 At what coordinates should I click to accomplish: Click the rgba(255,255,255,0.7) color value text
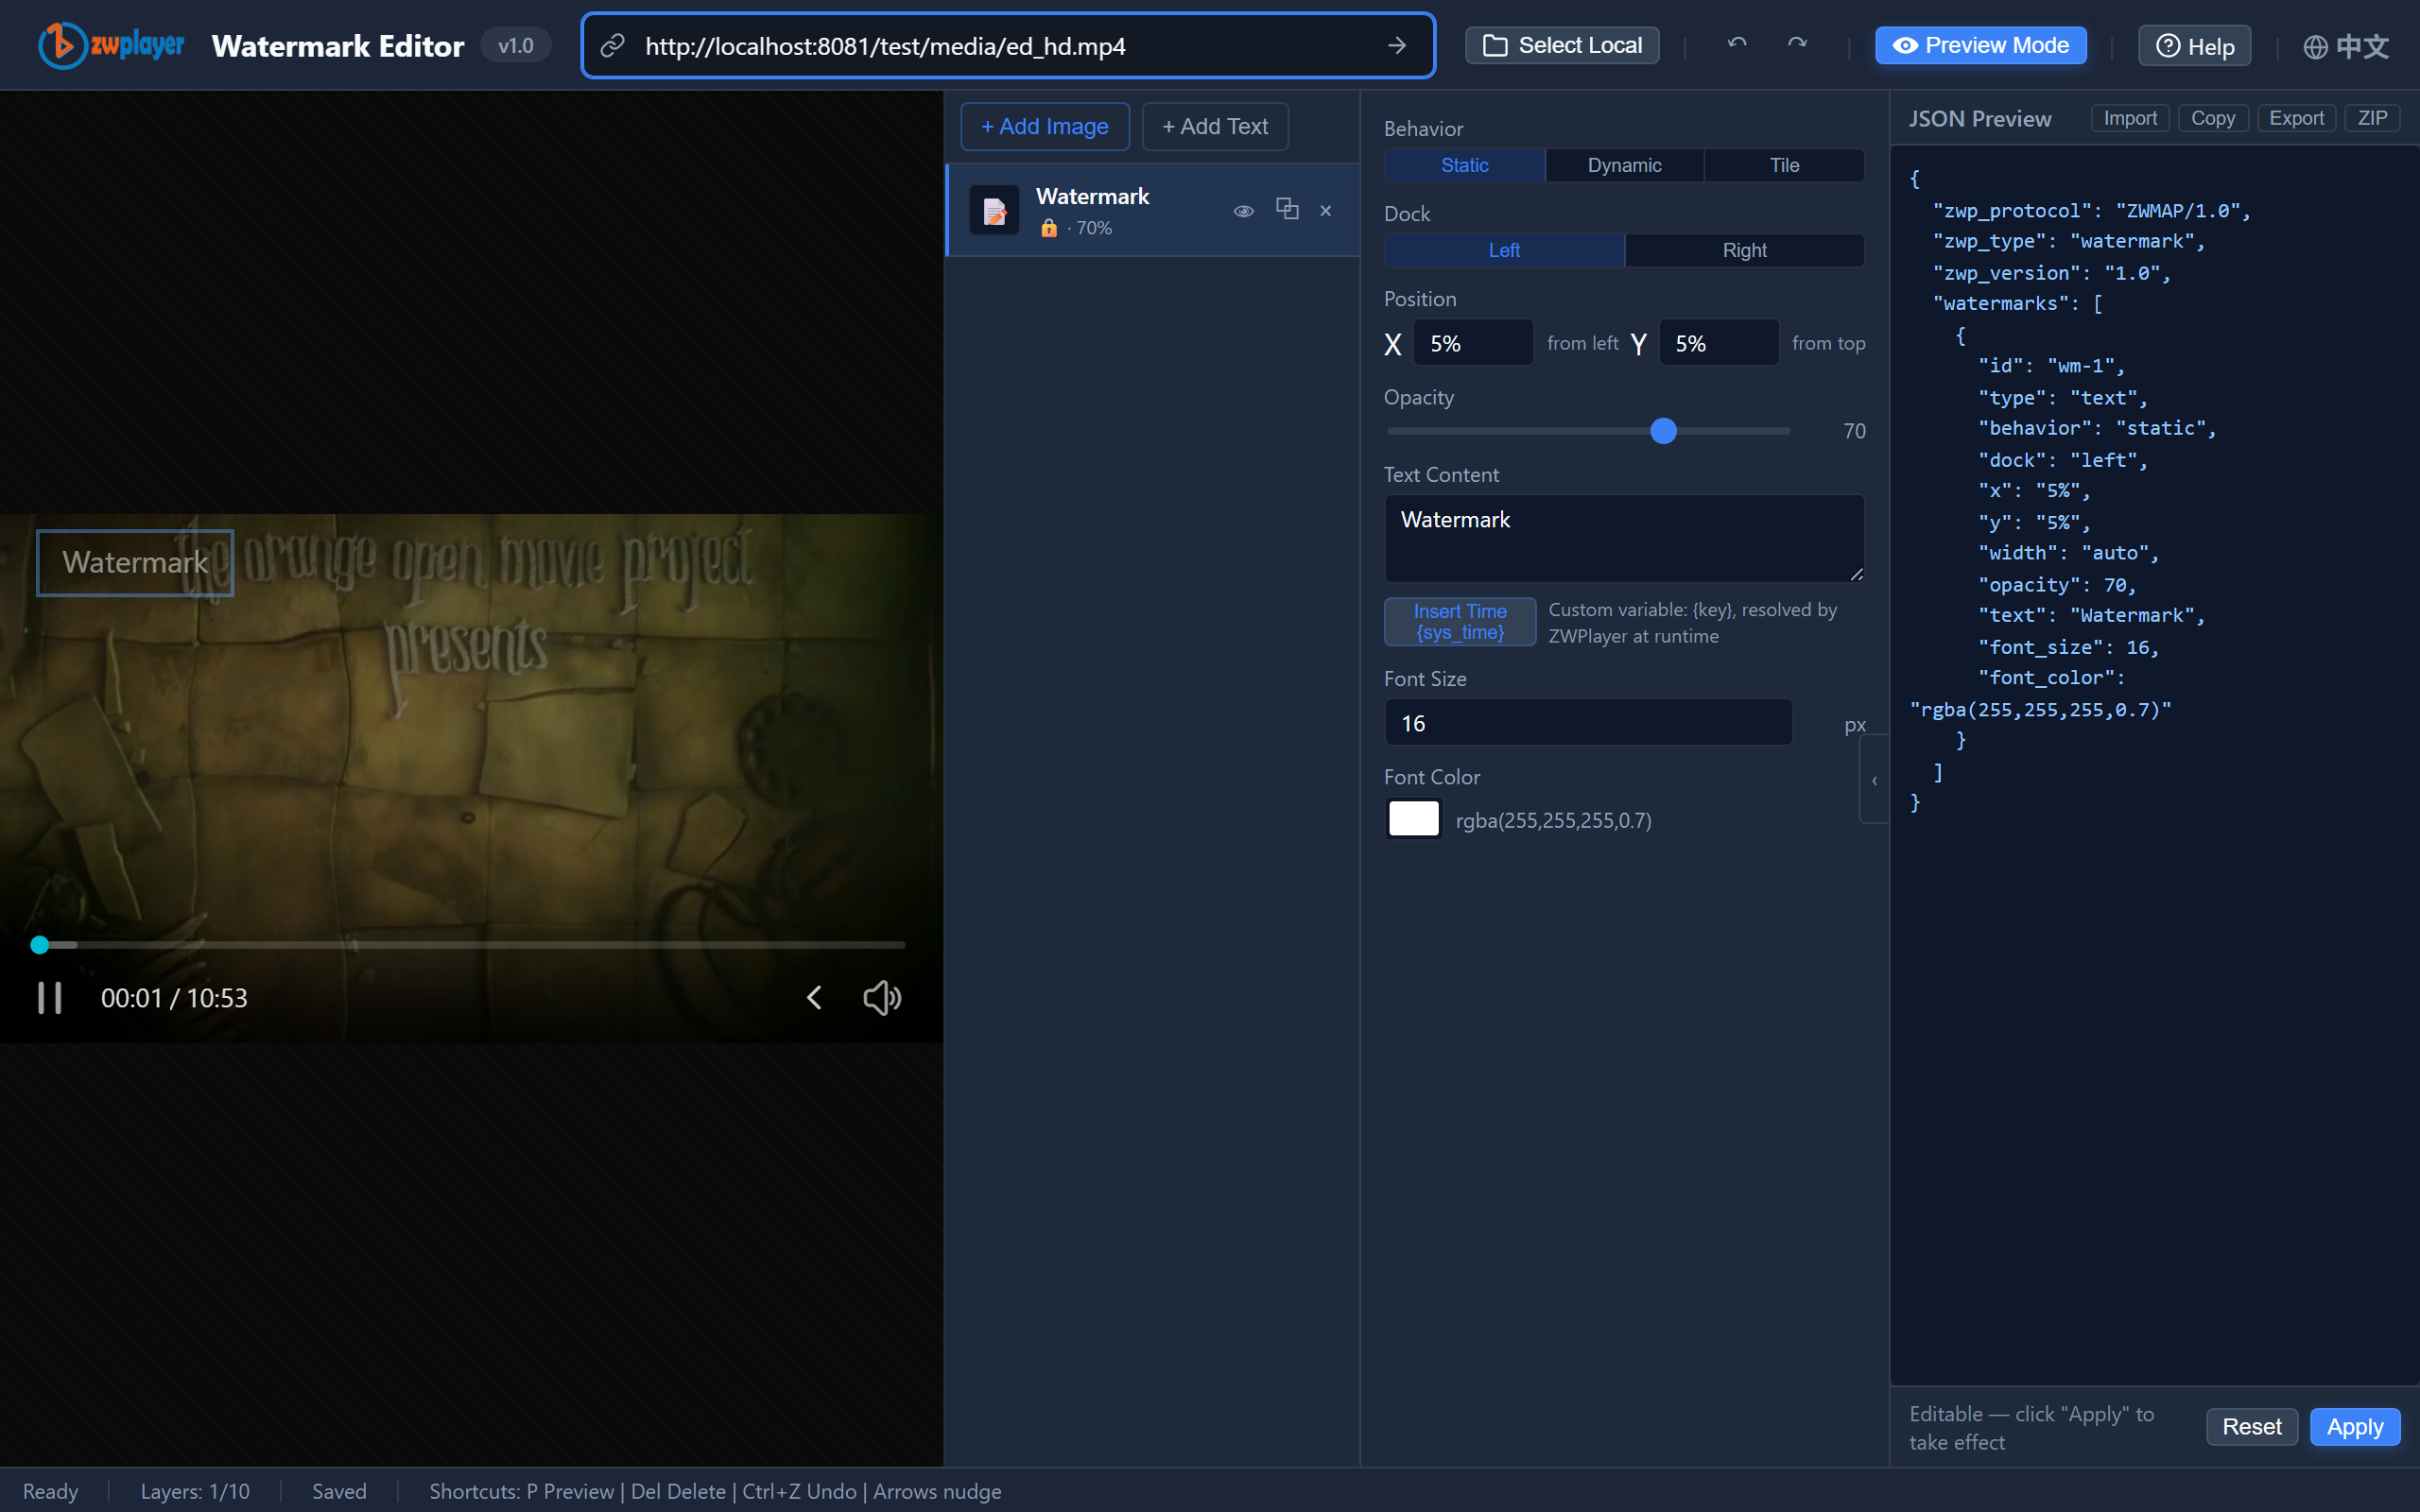tap(1553, 820)
